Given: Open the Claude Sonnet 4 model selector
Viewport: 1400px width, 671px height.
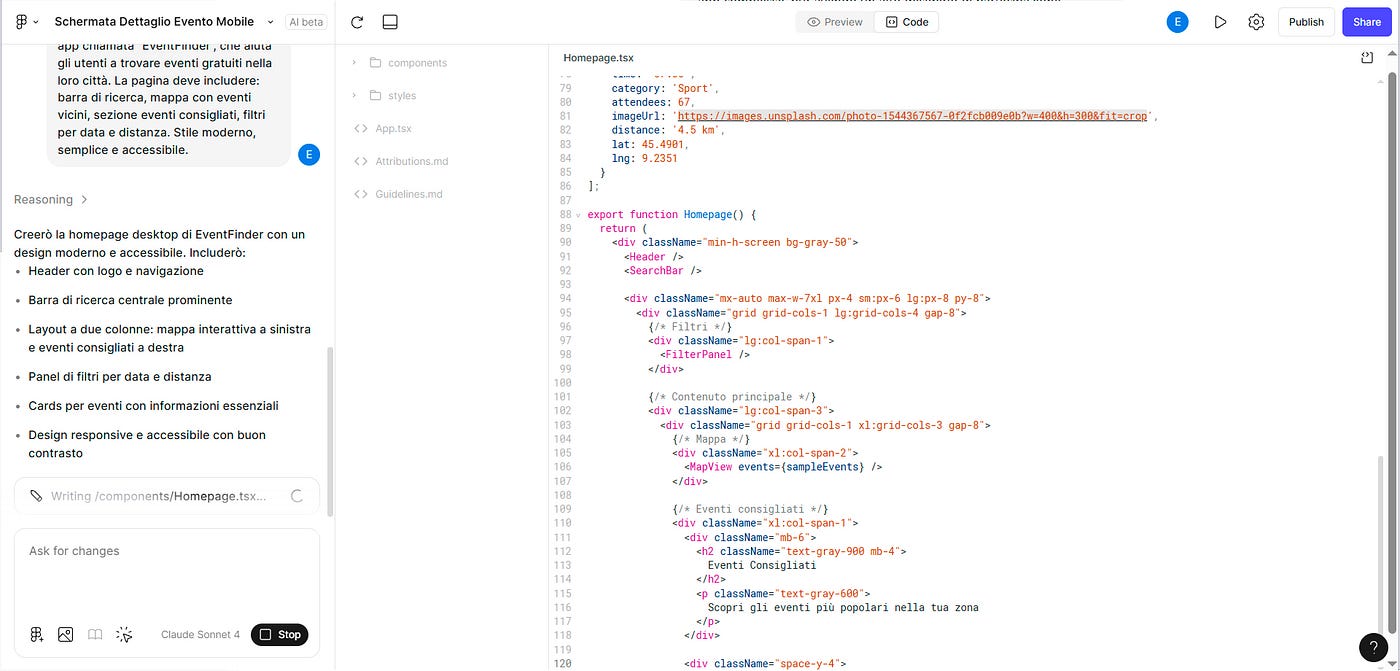Looking at the screenshot, I should (200, 634).
